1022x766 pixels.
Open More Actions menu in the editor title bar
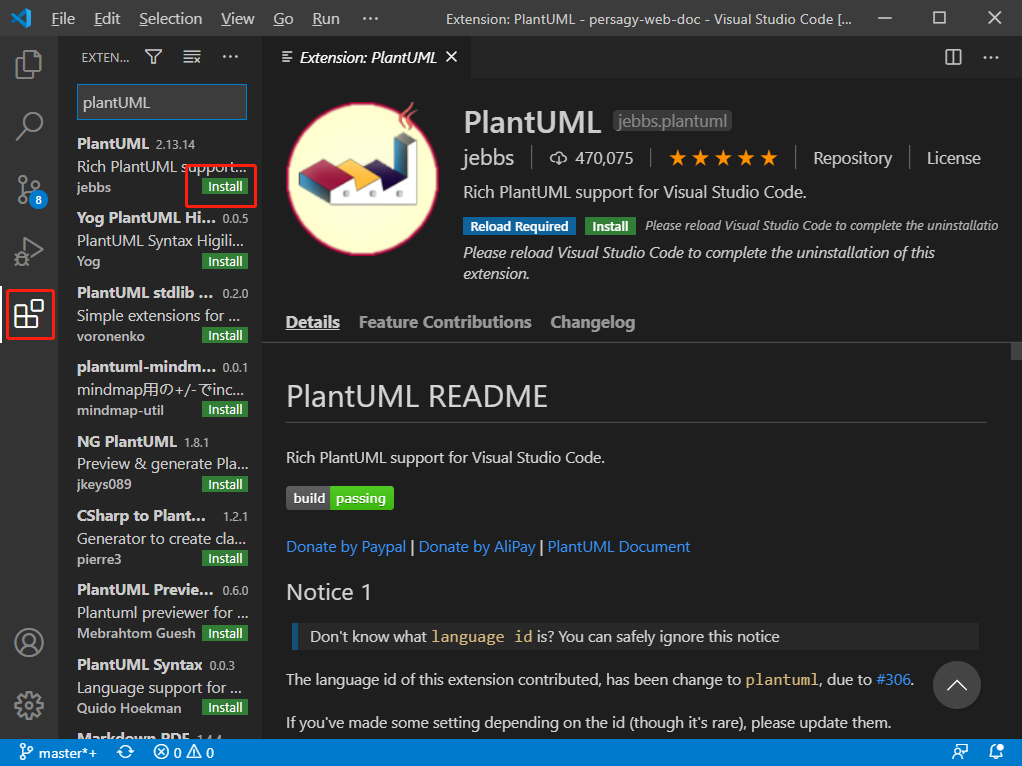click(x=993, y=57)
